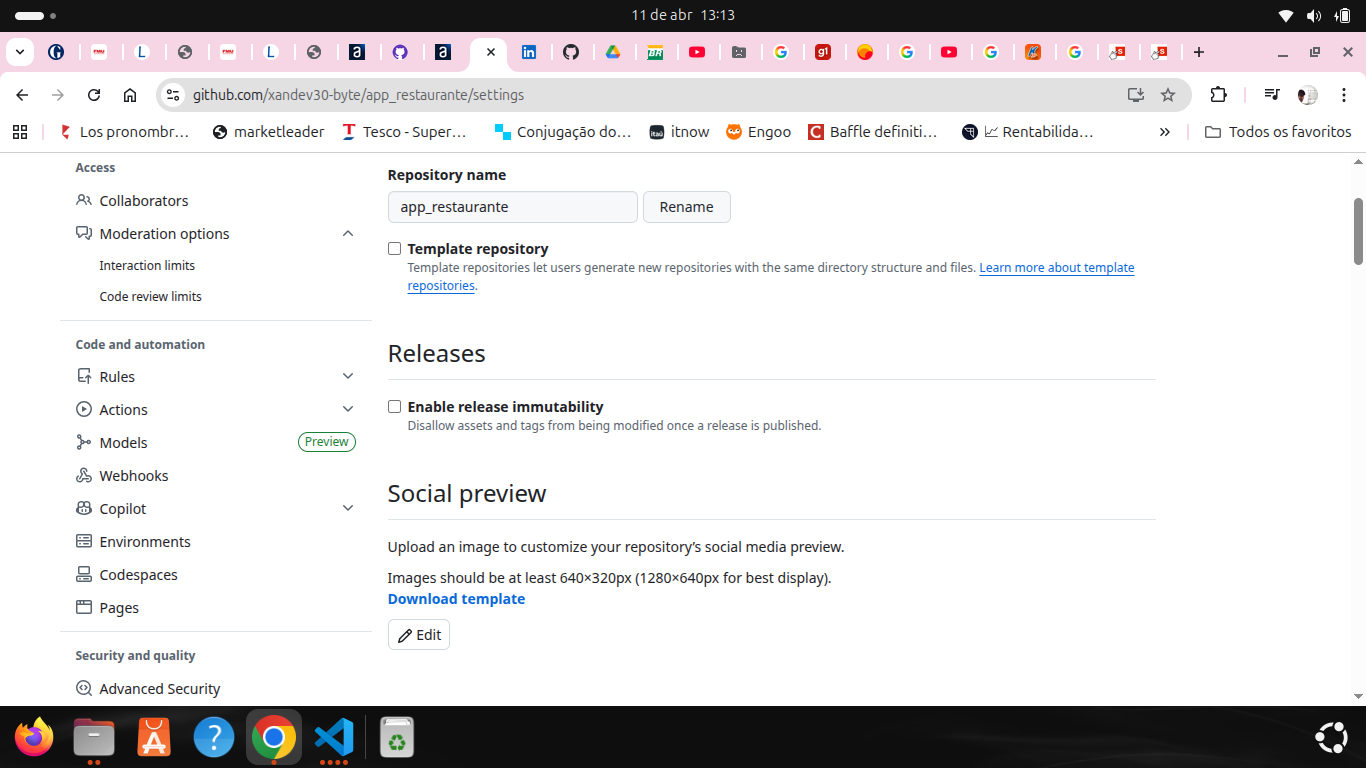The image size is (1366, 768).
Task: Open the Tesco bookmark
Action: 405,132
